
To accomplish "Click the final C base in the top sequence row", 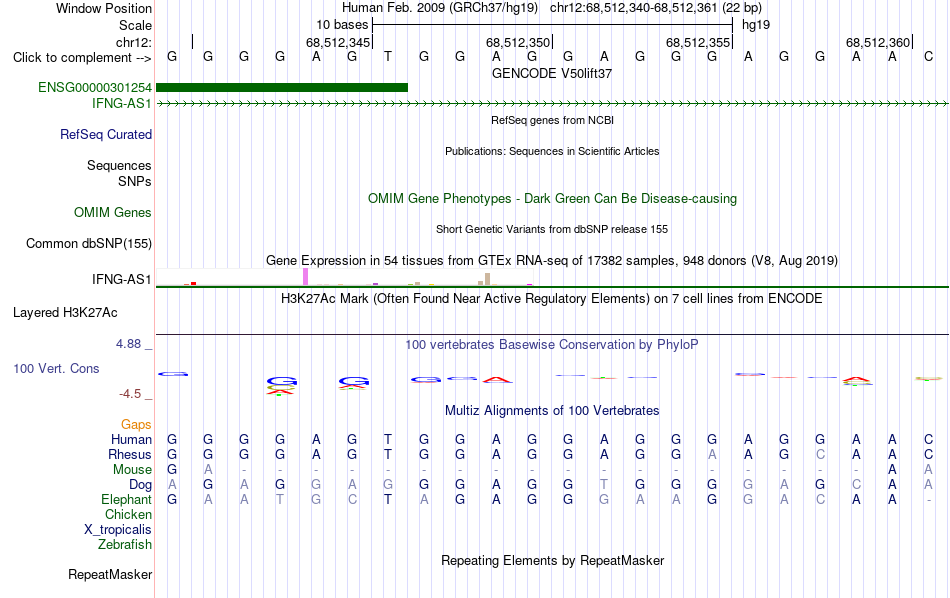I will tap(928, 57).
